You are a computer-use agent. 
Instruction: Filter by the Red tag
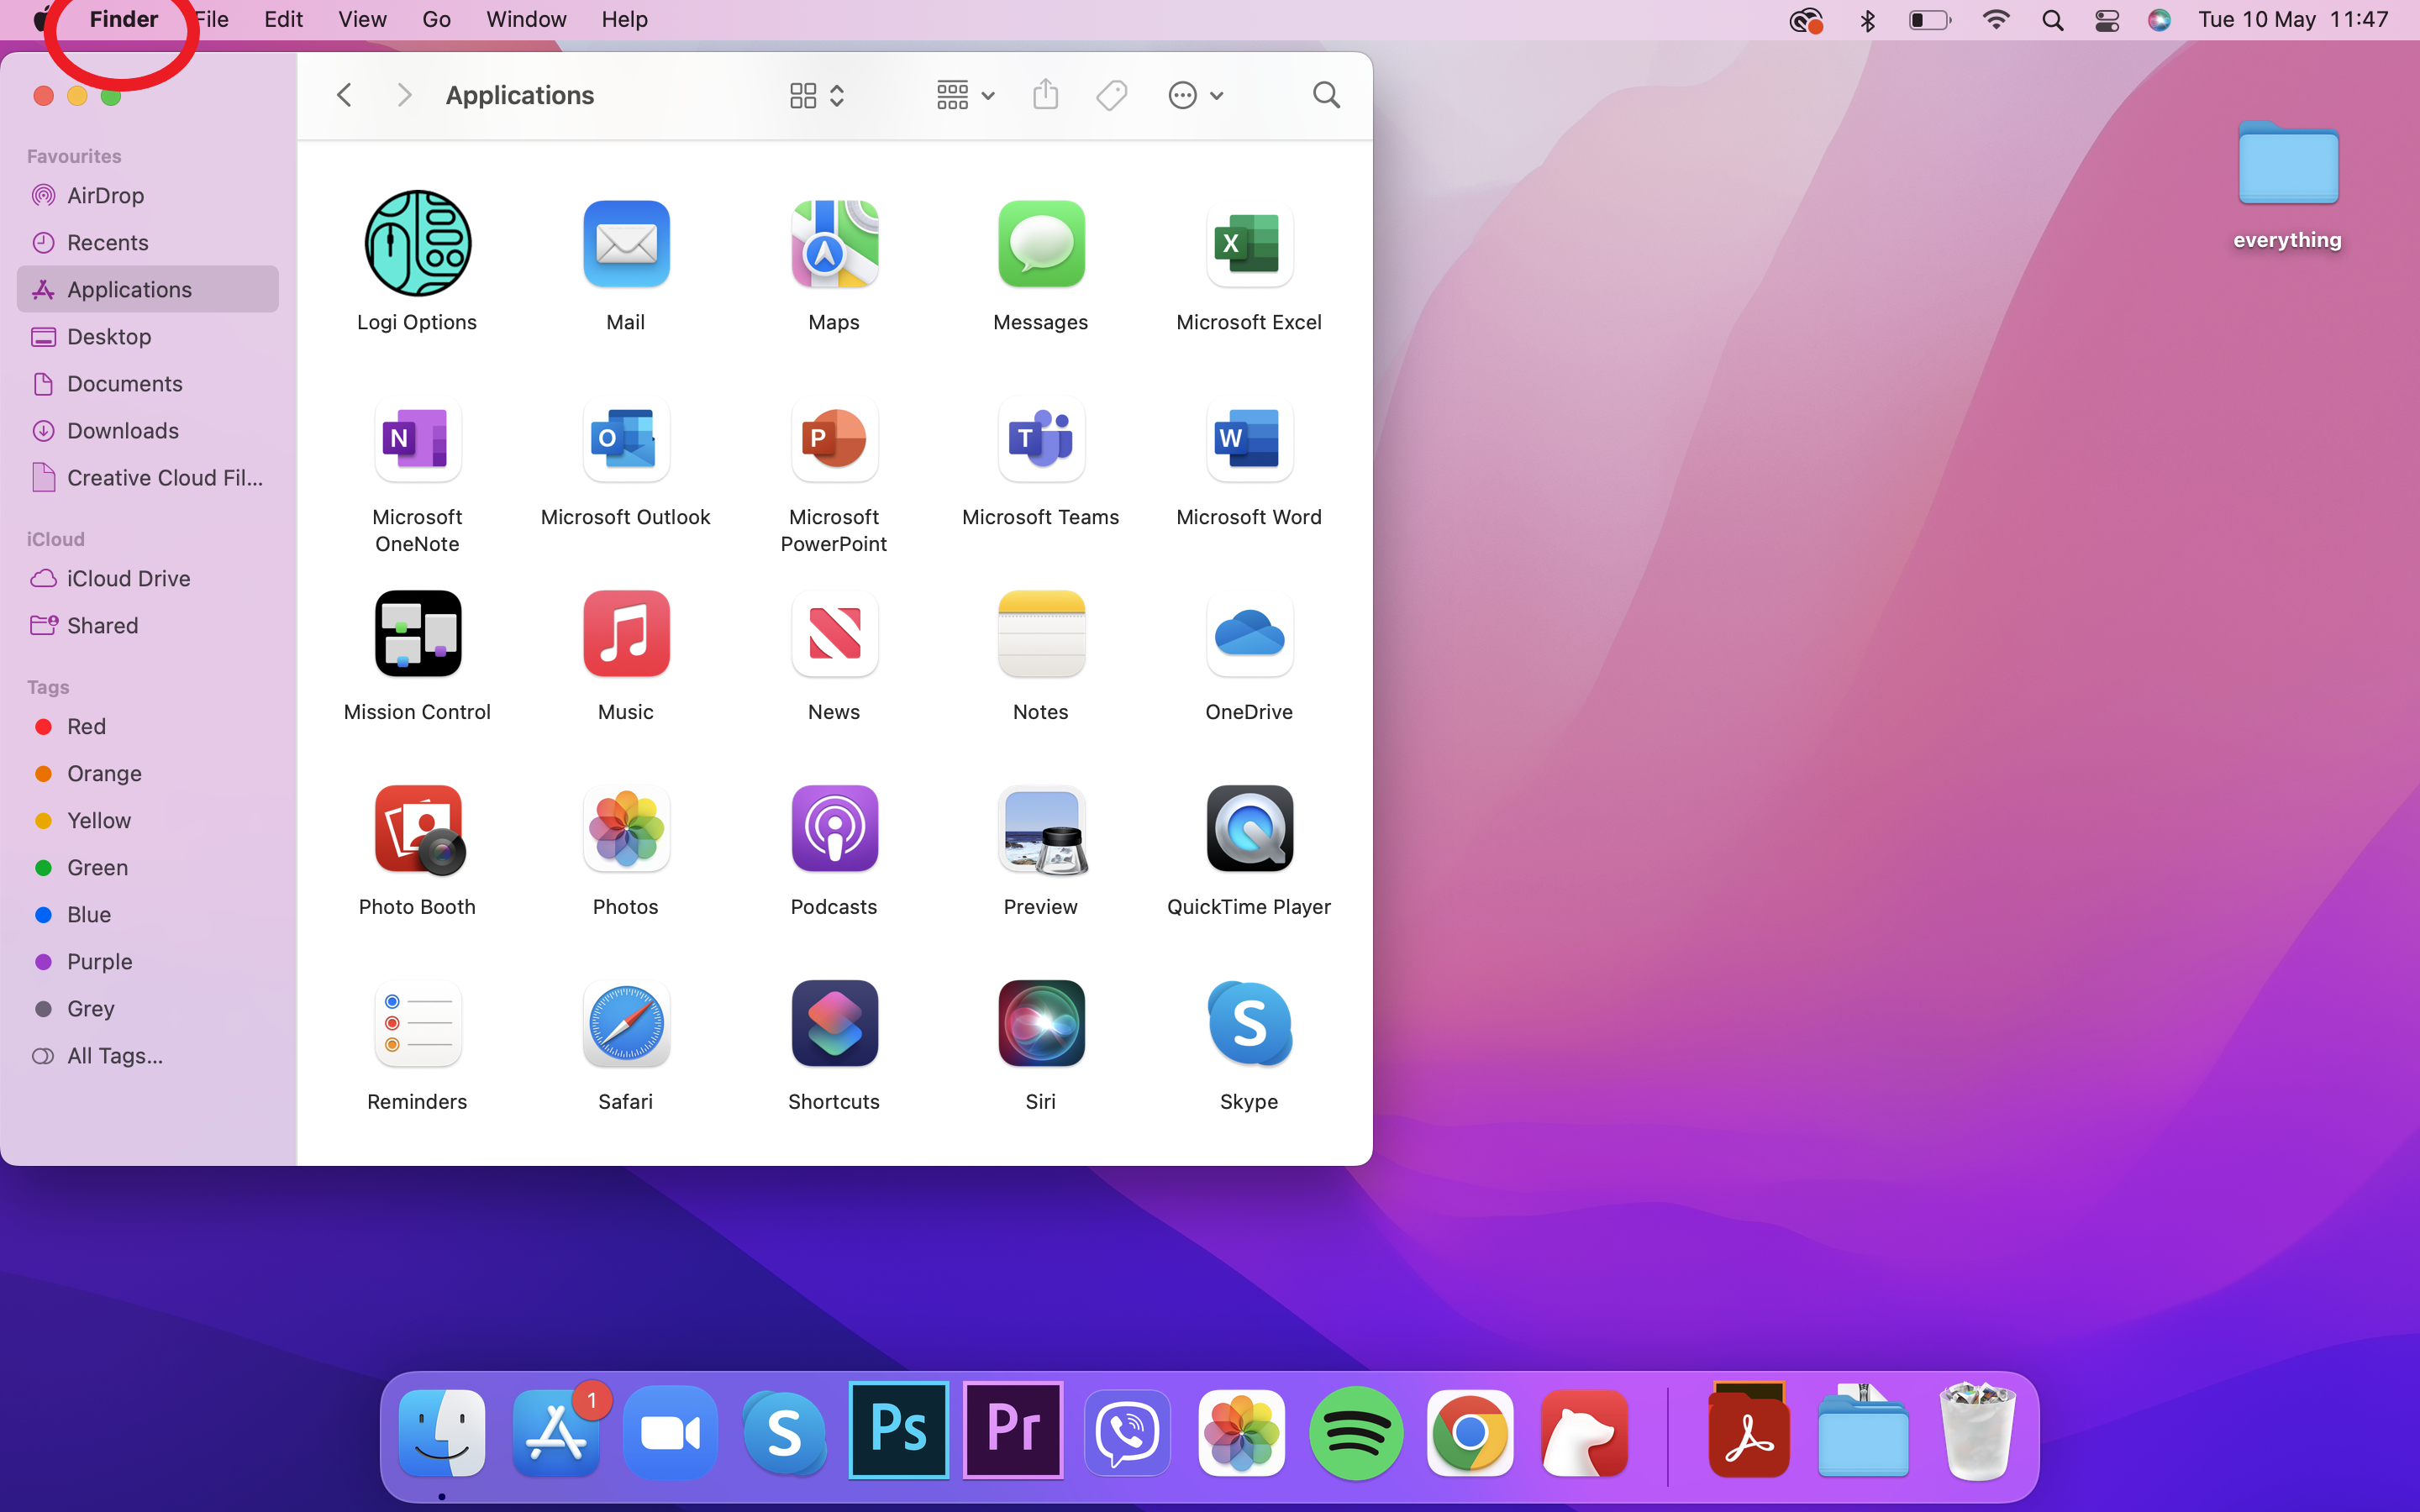(x=148, y=726)
